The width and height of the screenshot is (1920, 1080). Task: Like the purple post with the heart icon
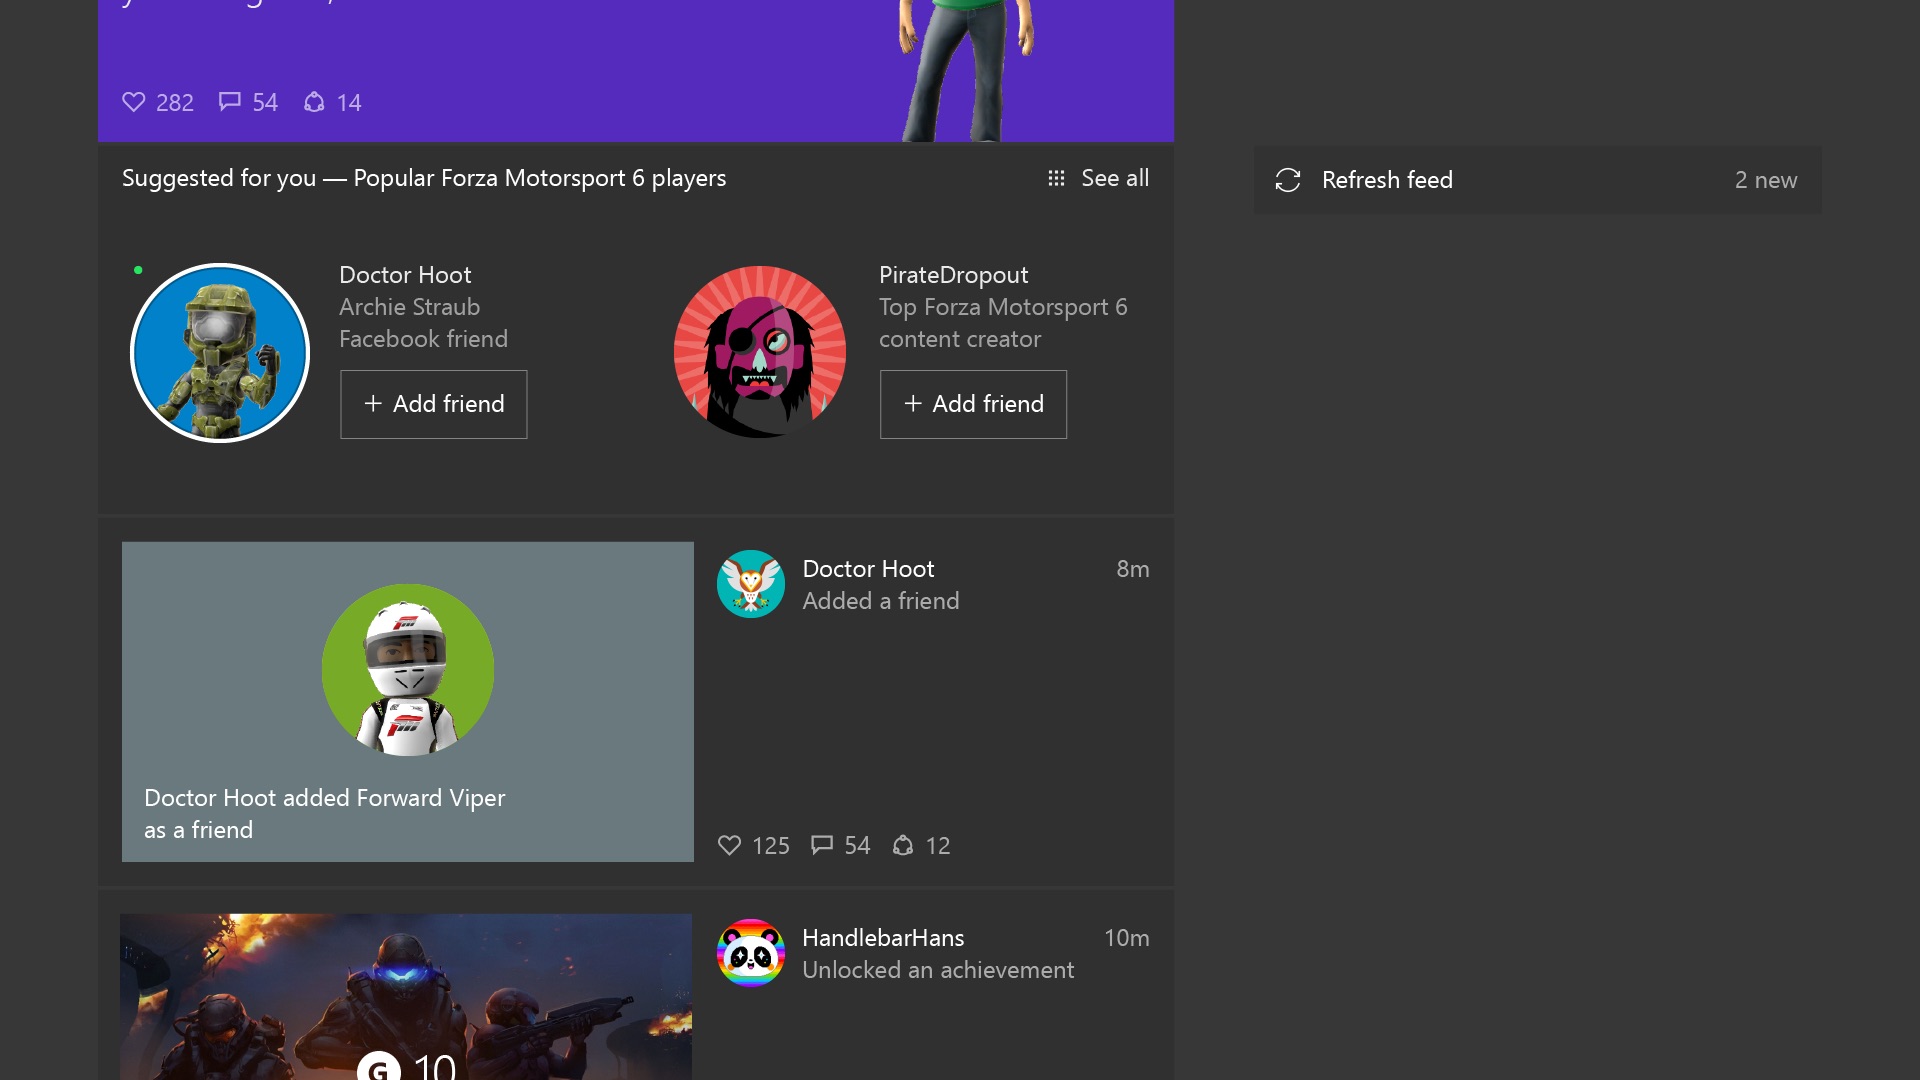135,102
